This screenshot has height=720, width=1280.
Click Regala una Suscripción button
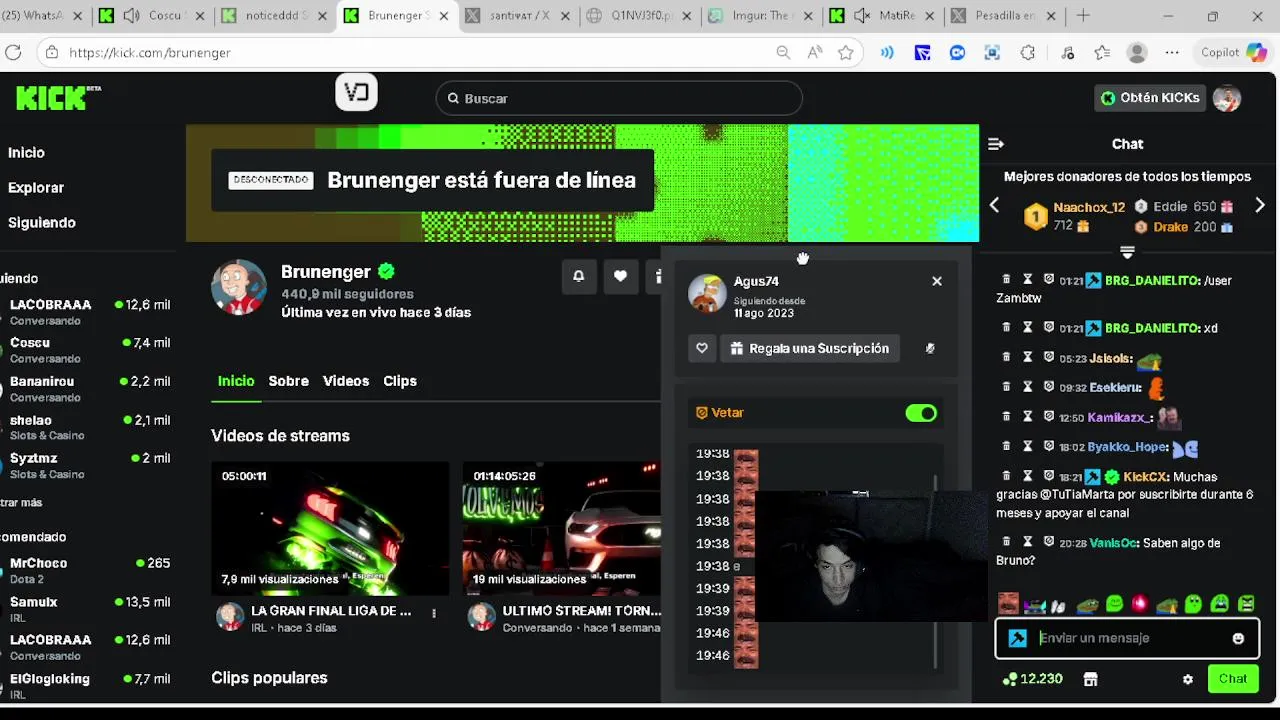(x=810, y=348)
